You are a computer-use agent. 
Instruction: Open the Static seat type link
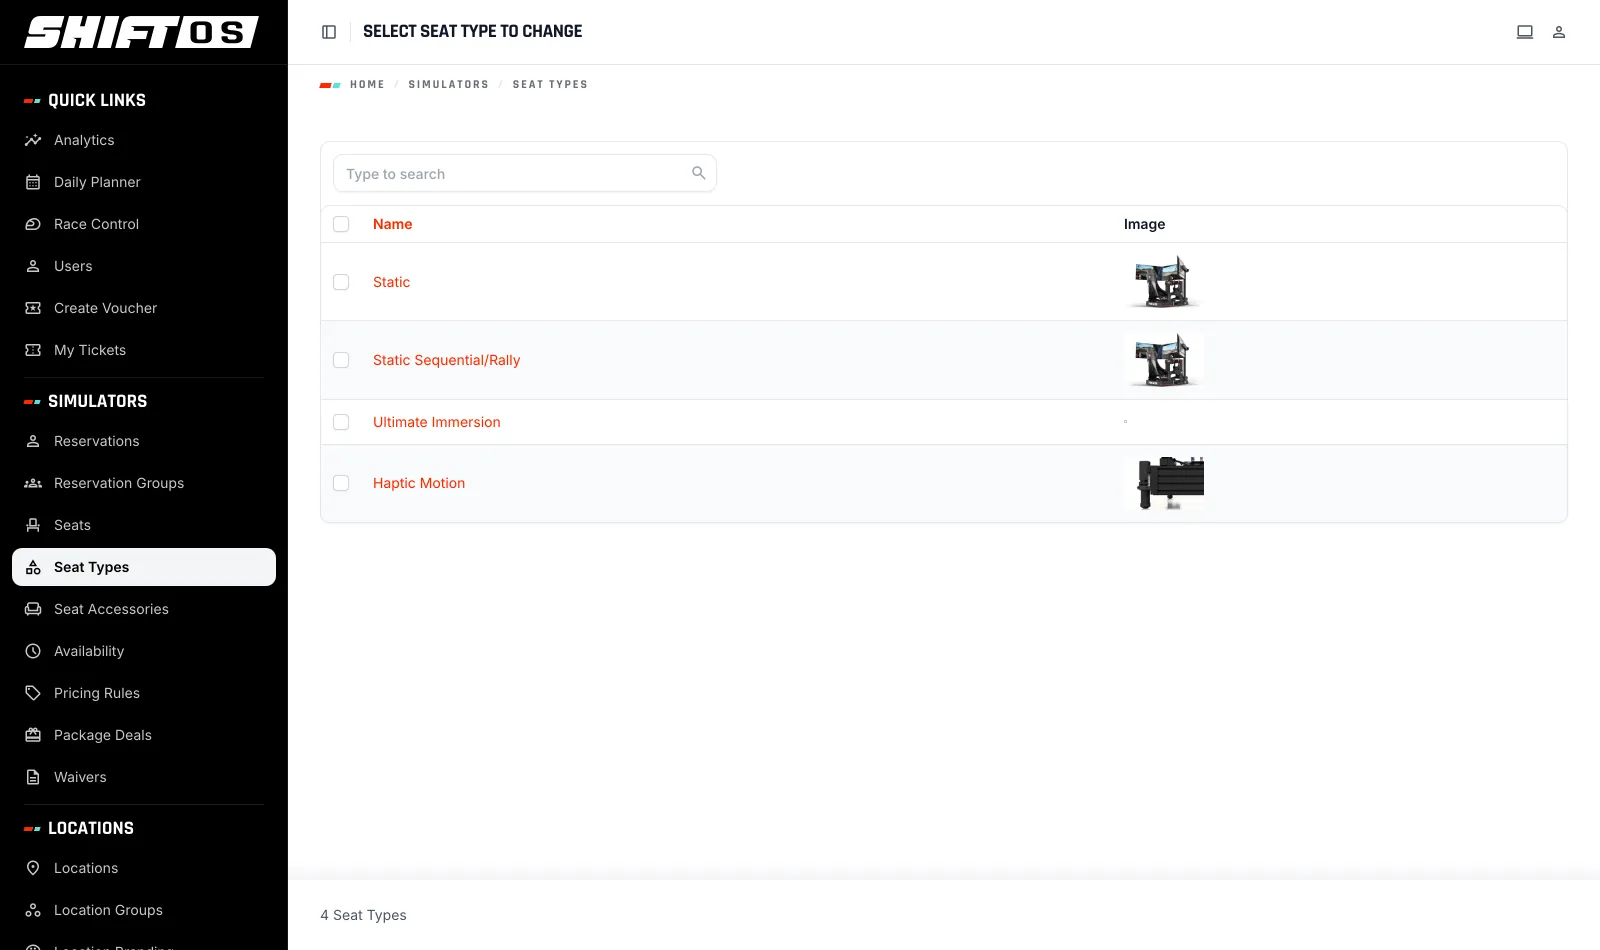tap(391, 282)
